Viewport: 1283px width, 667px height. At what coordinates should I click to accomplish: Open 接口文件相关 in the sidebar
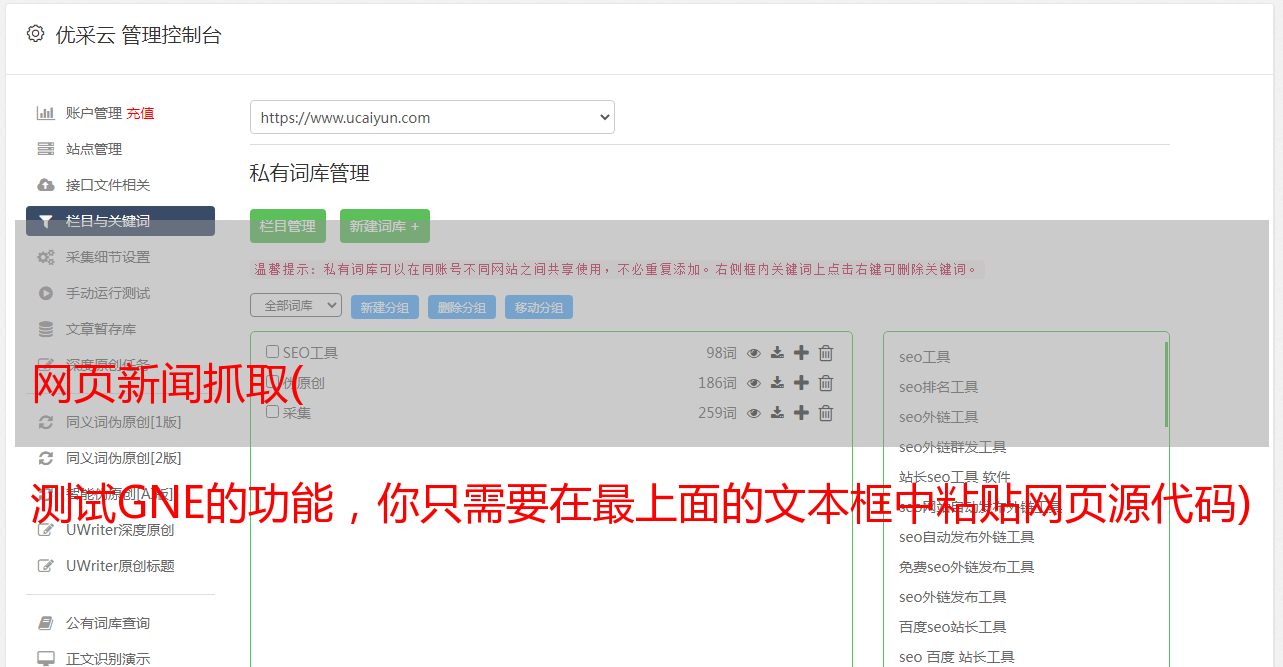click(108, 185)
